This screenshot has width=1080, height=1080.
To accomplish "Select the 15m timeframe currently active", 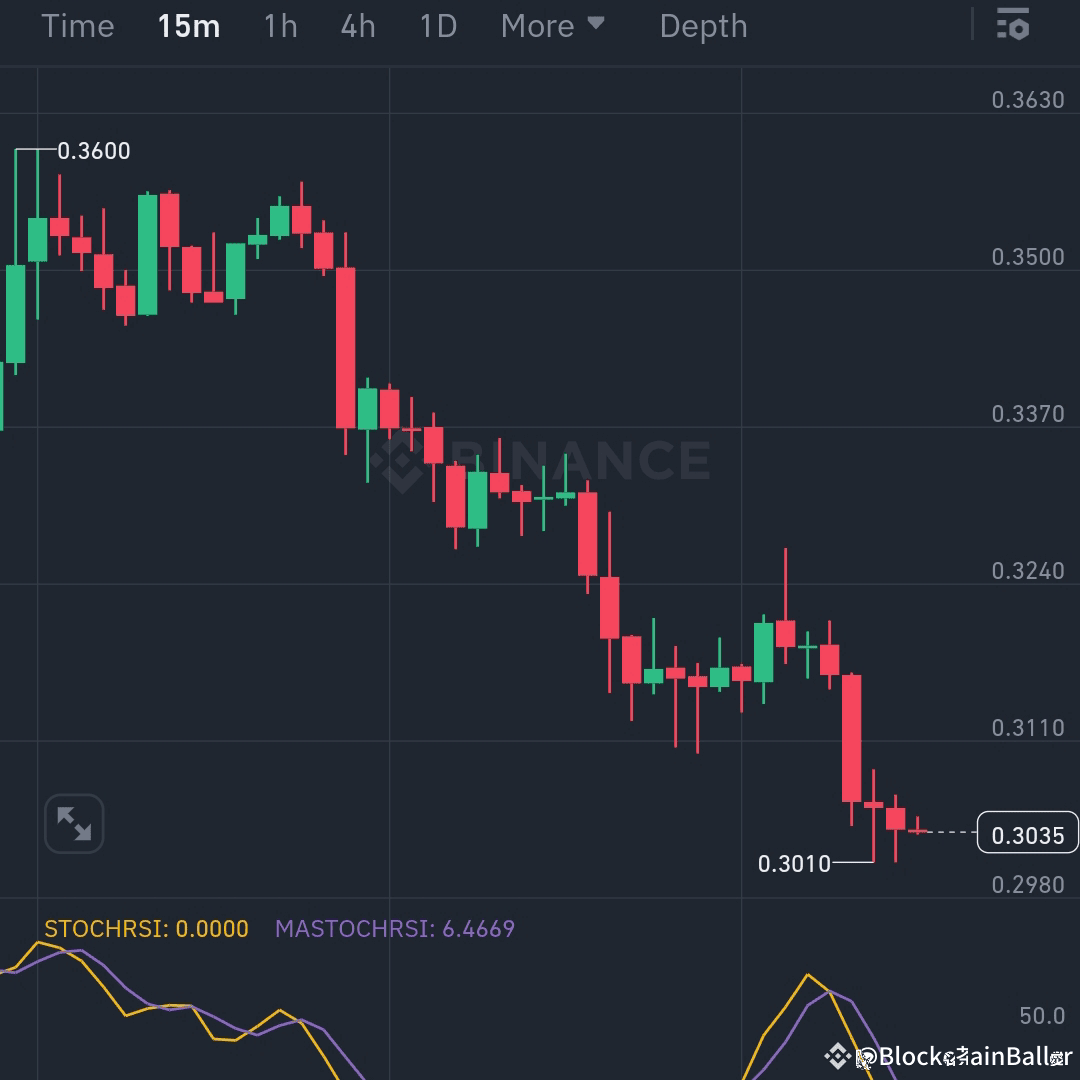I will [x=188, y=26].
